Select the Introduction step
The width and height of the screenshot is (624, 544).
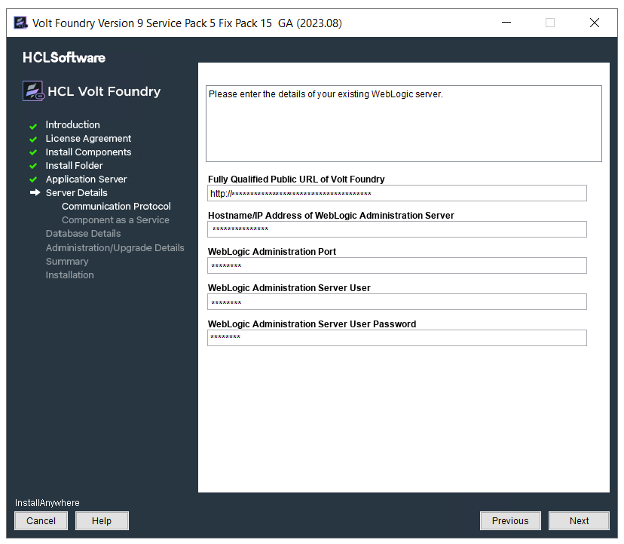72,125
